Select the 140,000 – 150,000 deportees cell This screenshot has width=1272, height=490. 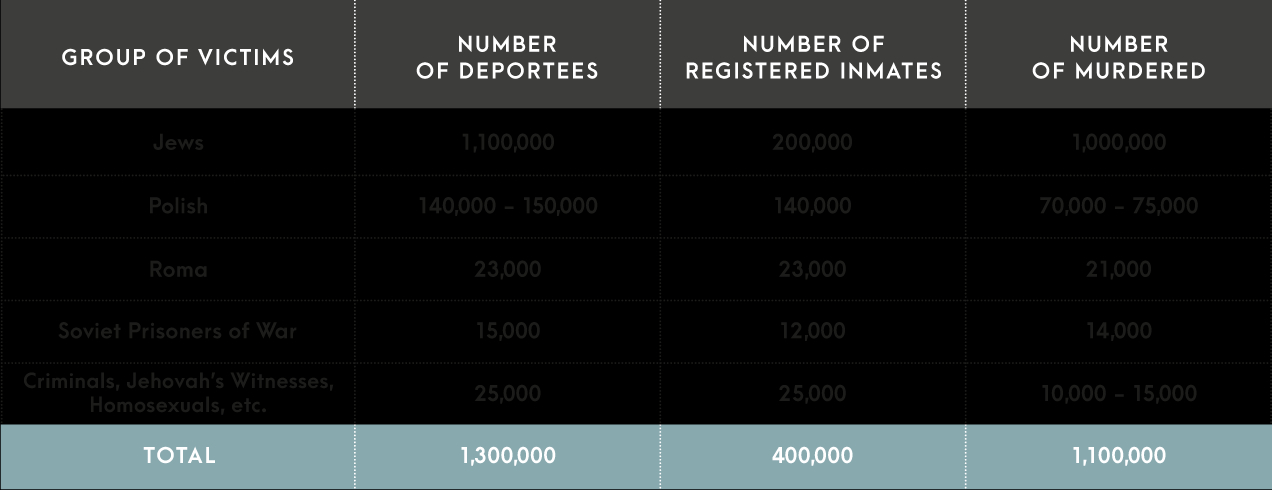coord(507,206)
